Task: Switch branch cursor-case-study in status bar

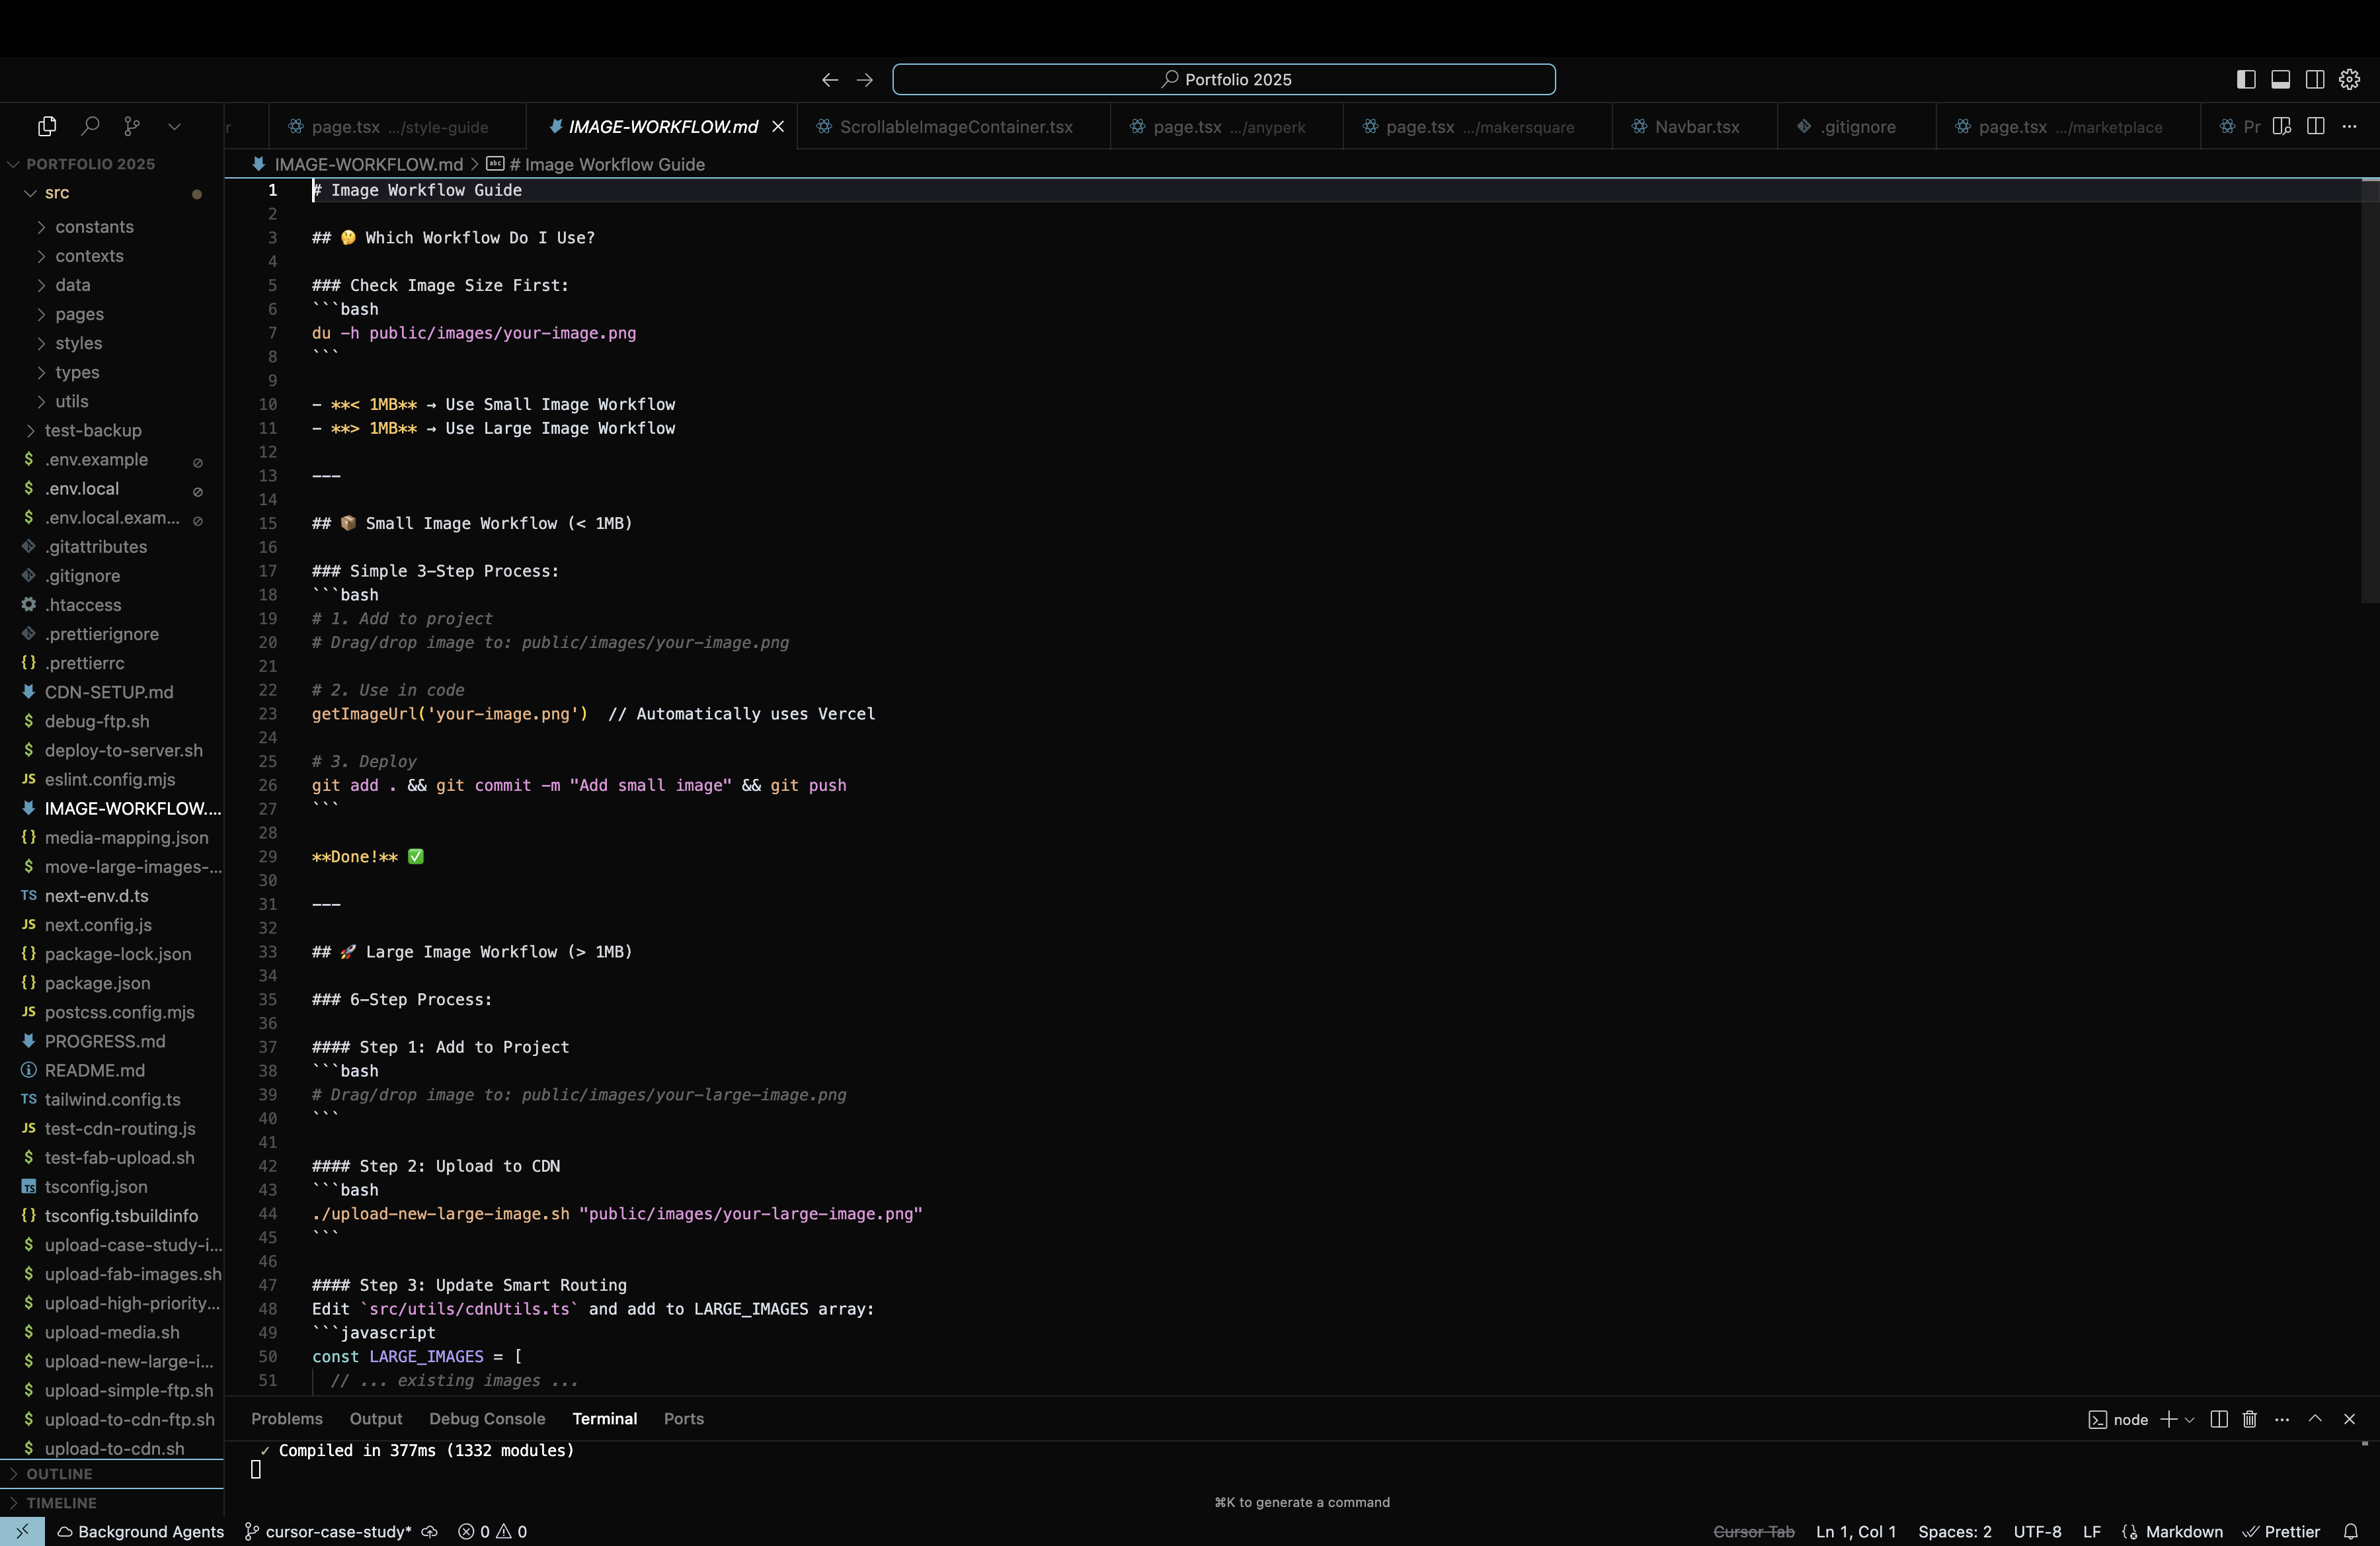Action: [329, 1532]
